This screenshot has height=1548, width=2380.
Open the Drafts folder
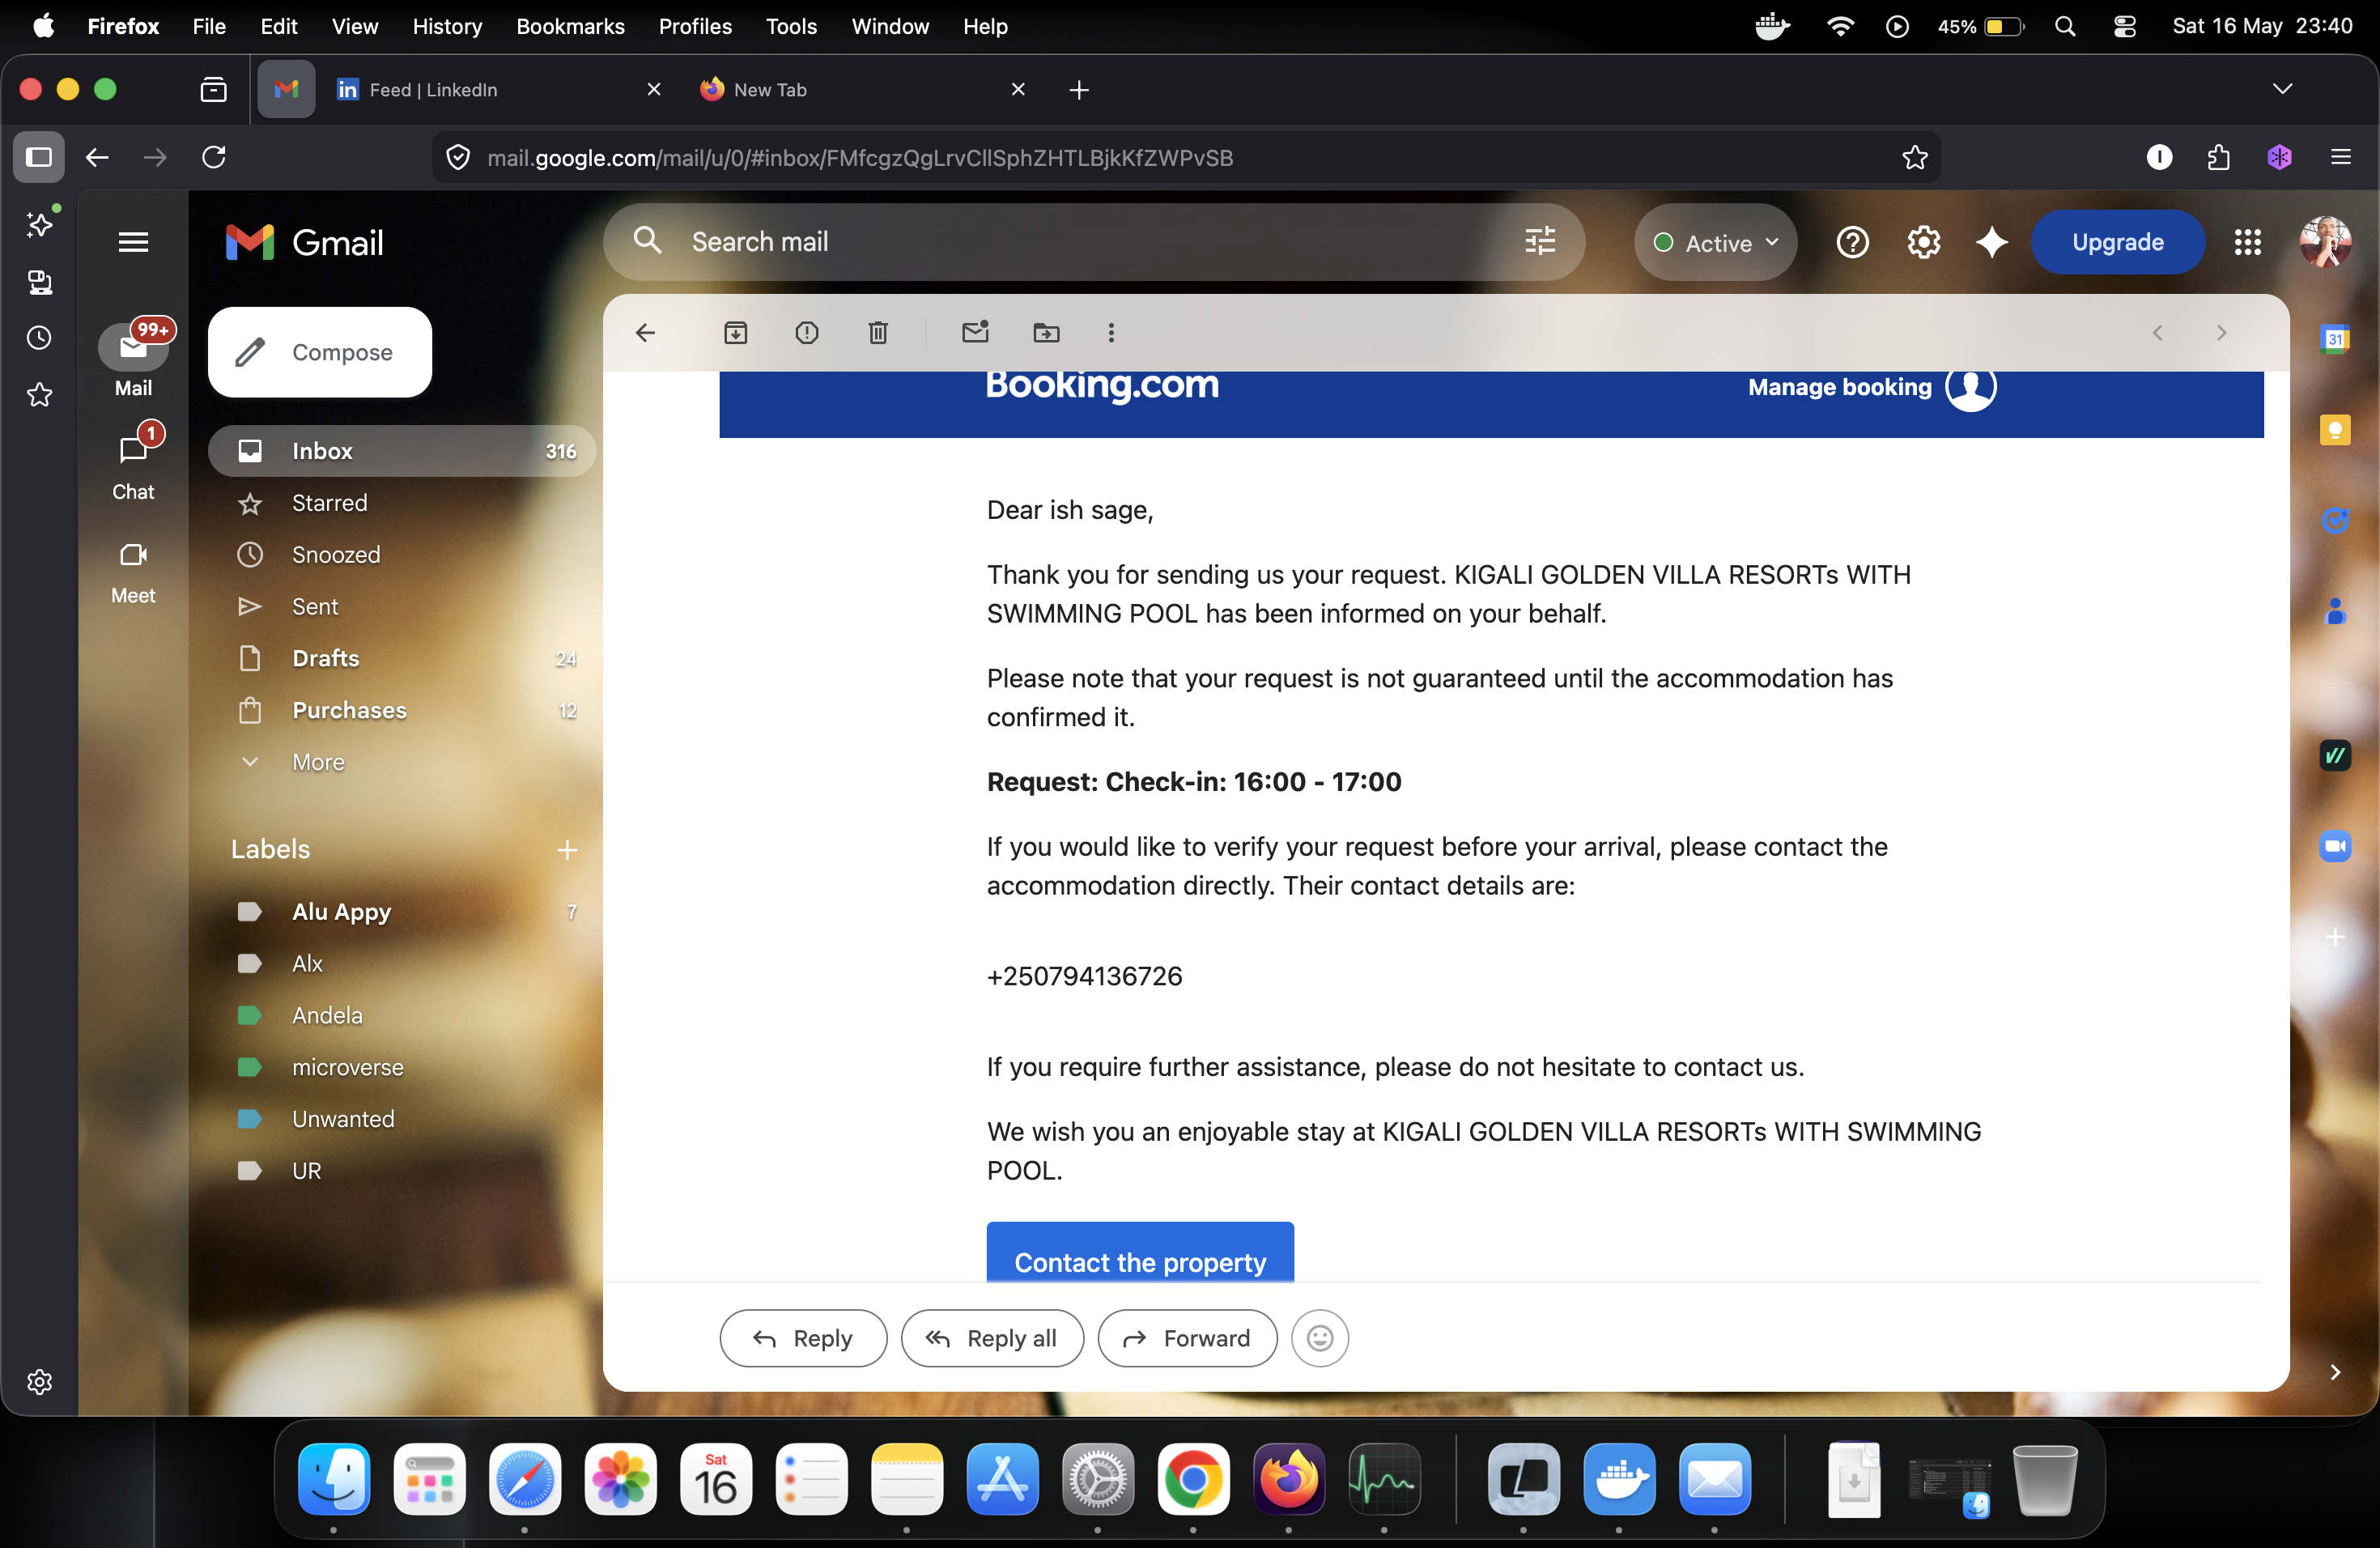[x=401, y=658]
